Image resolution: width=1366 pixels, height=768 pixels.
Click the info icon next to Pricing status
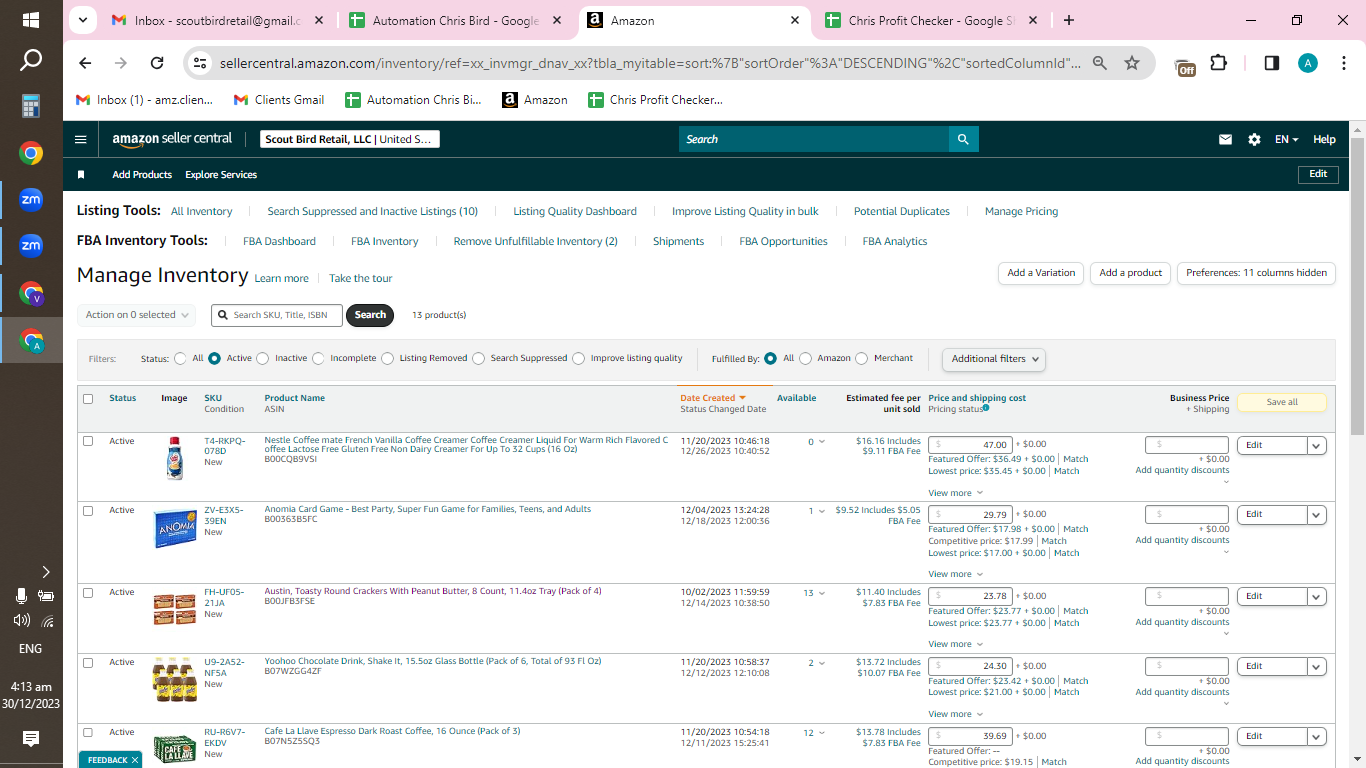986,408
